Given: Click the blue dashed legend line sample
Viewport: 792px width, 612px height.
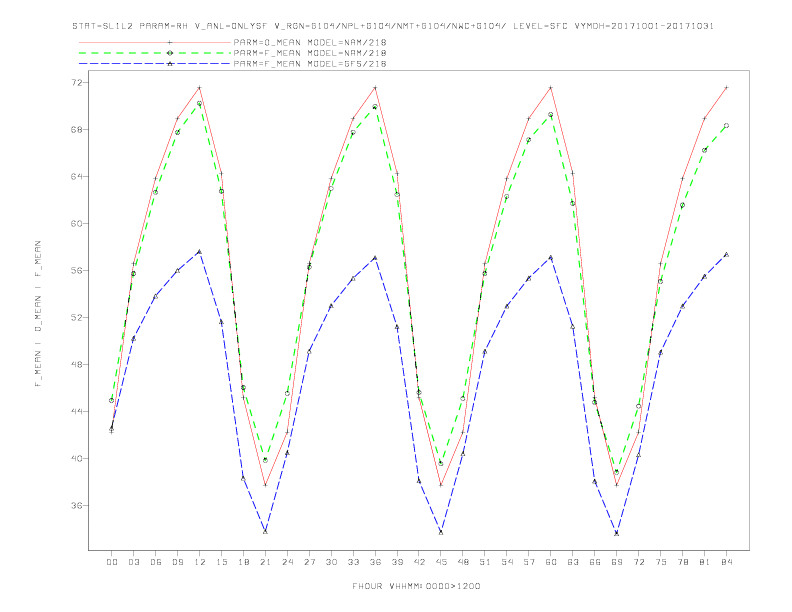Looking at the screenshot, I should tap(155, 64).
